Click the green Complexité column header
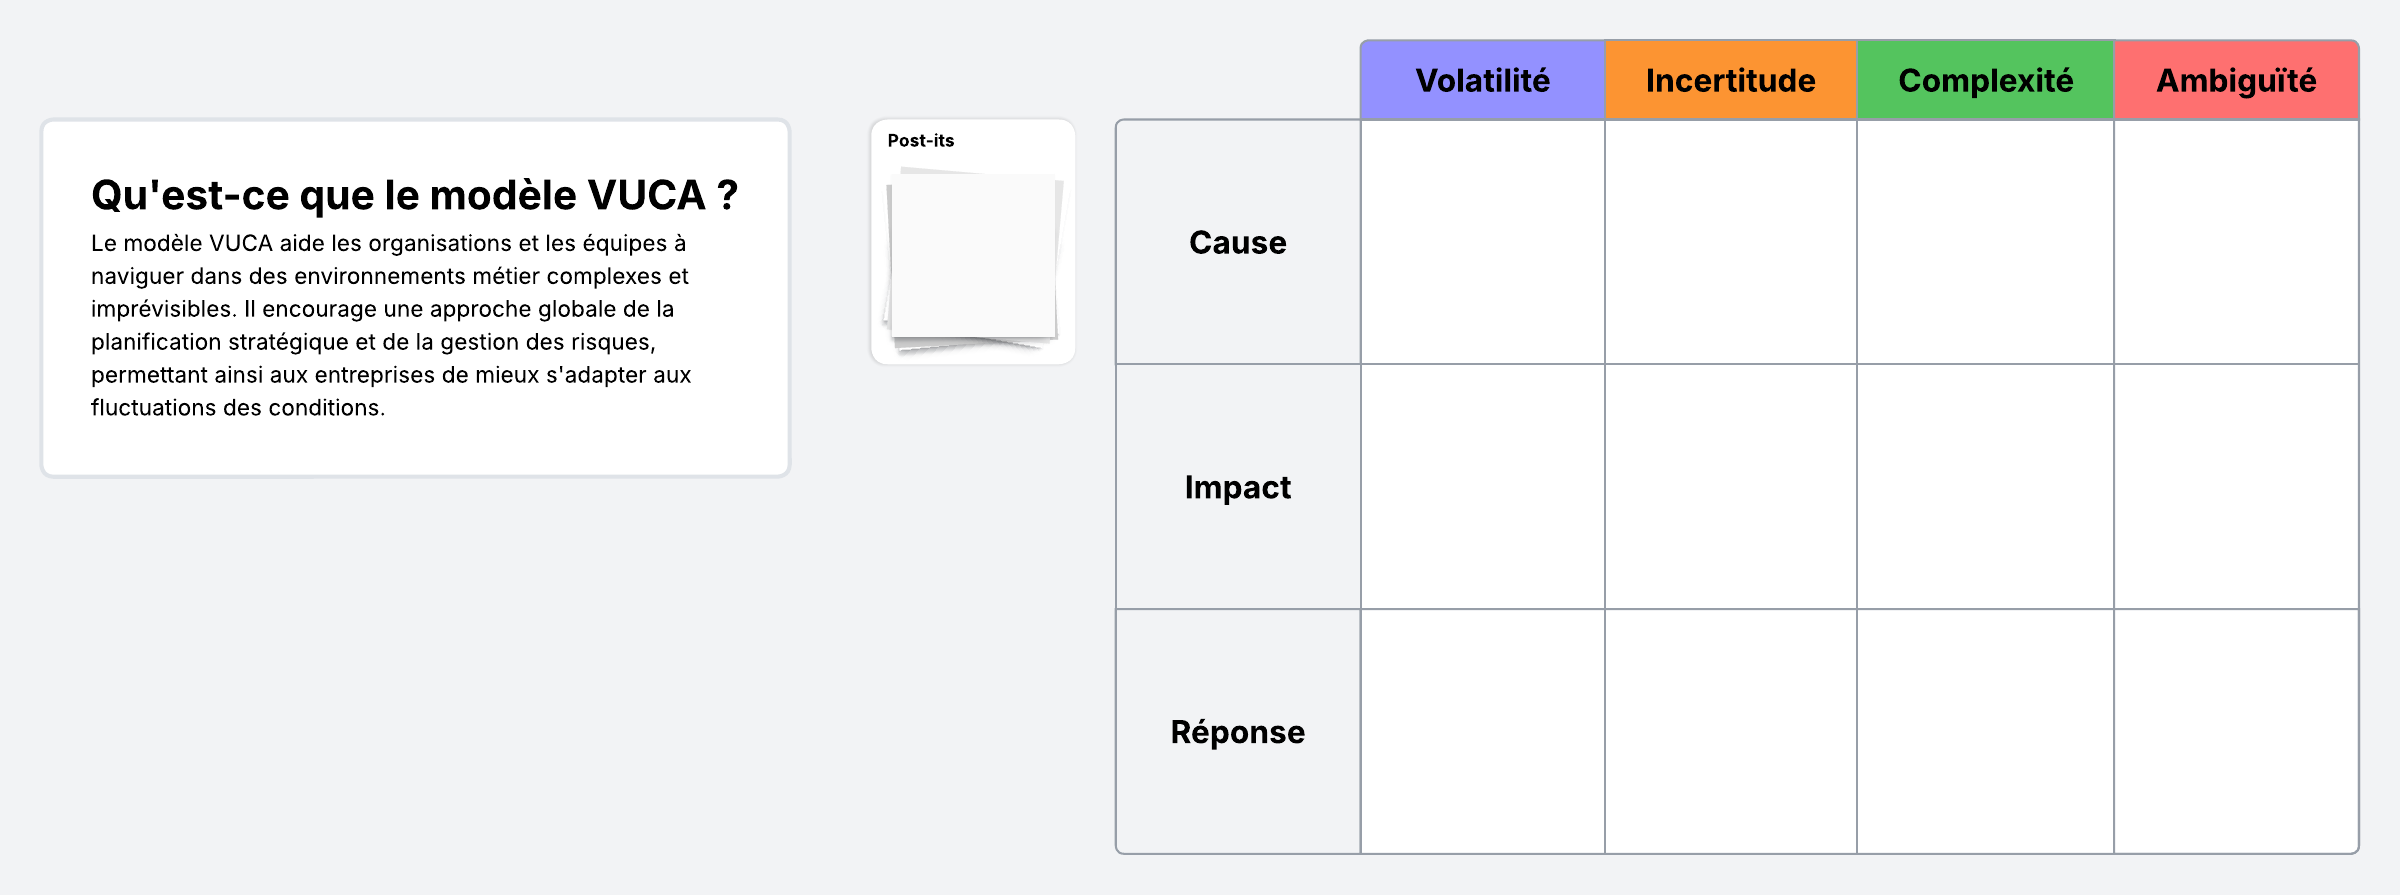Image resolution: width=2400 pixels, height=895 pixels. 1985,80
